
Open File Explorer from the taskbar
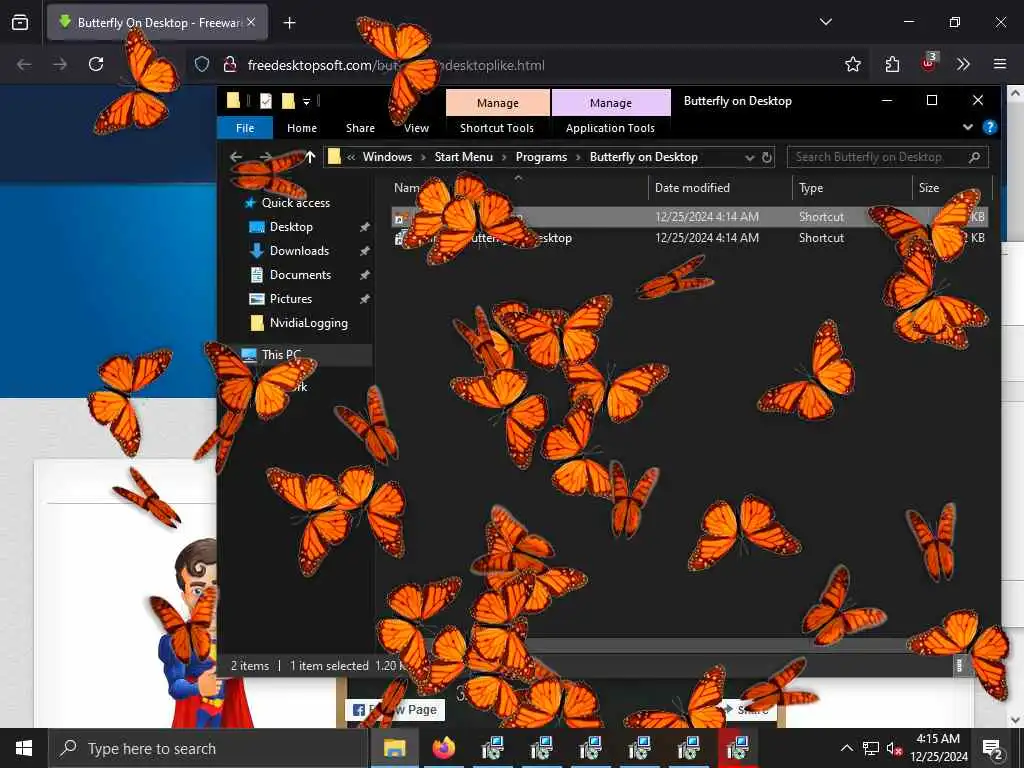click(x=394, y=748)
